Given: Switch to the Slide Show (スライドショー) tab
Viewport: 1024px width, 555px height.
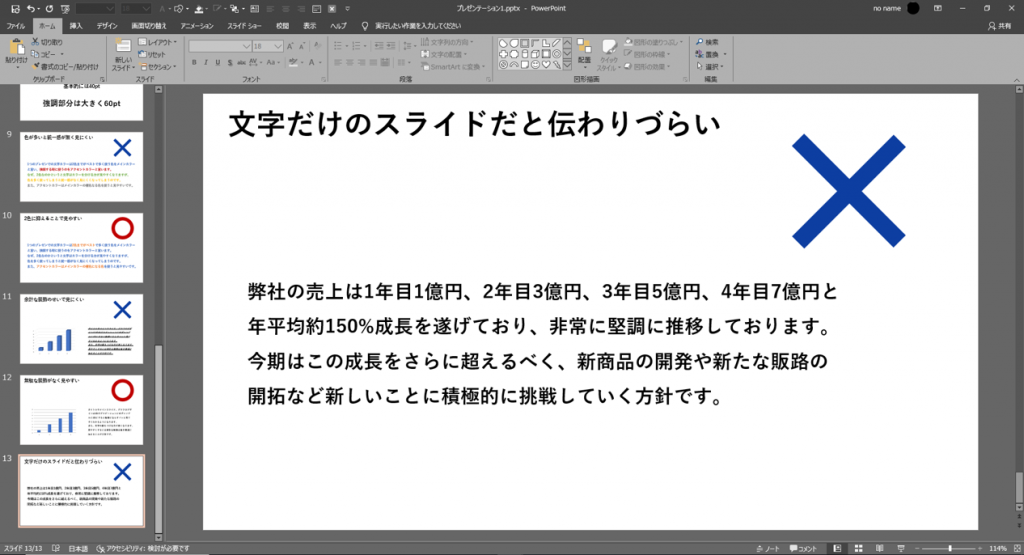Looking at the screenshot, I should [244, 26].
